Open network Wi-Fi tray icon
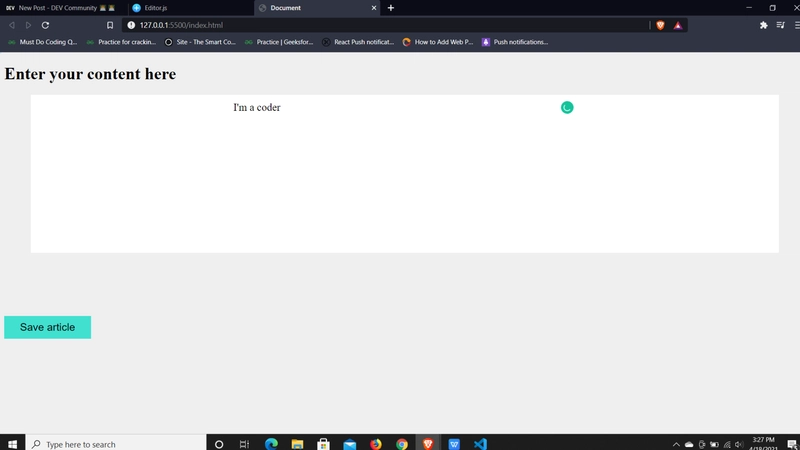This screenshot has width=800, height=450. tap(727, 444)
